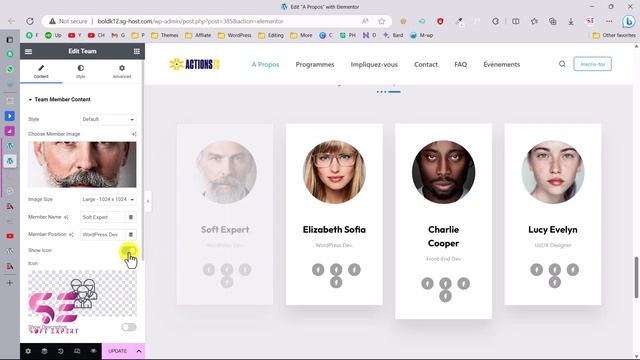
Task: Open the browser Downloads icon
Action: pyautogui.click(x=571, y=21)
